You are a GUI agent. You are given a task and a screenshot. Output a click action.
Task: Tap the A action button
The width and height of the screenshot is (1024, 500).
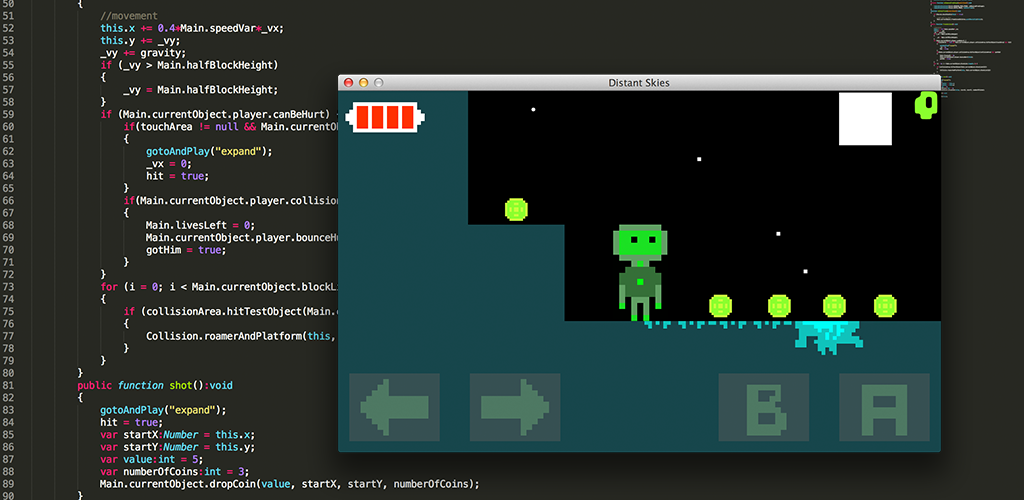884,407
